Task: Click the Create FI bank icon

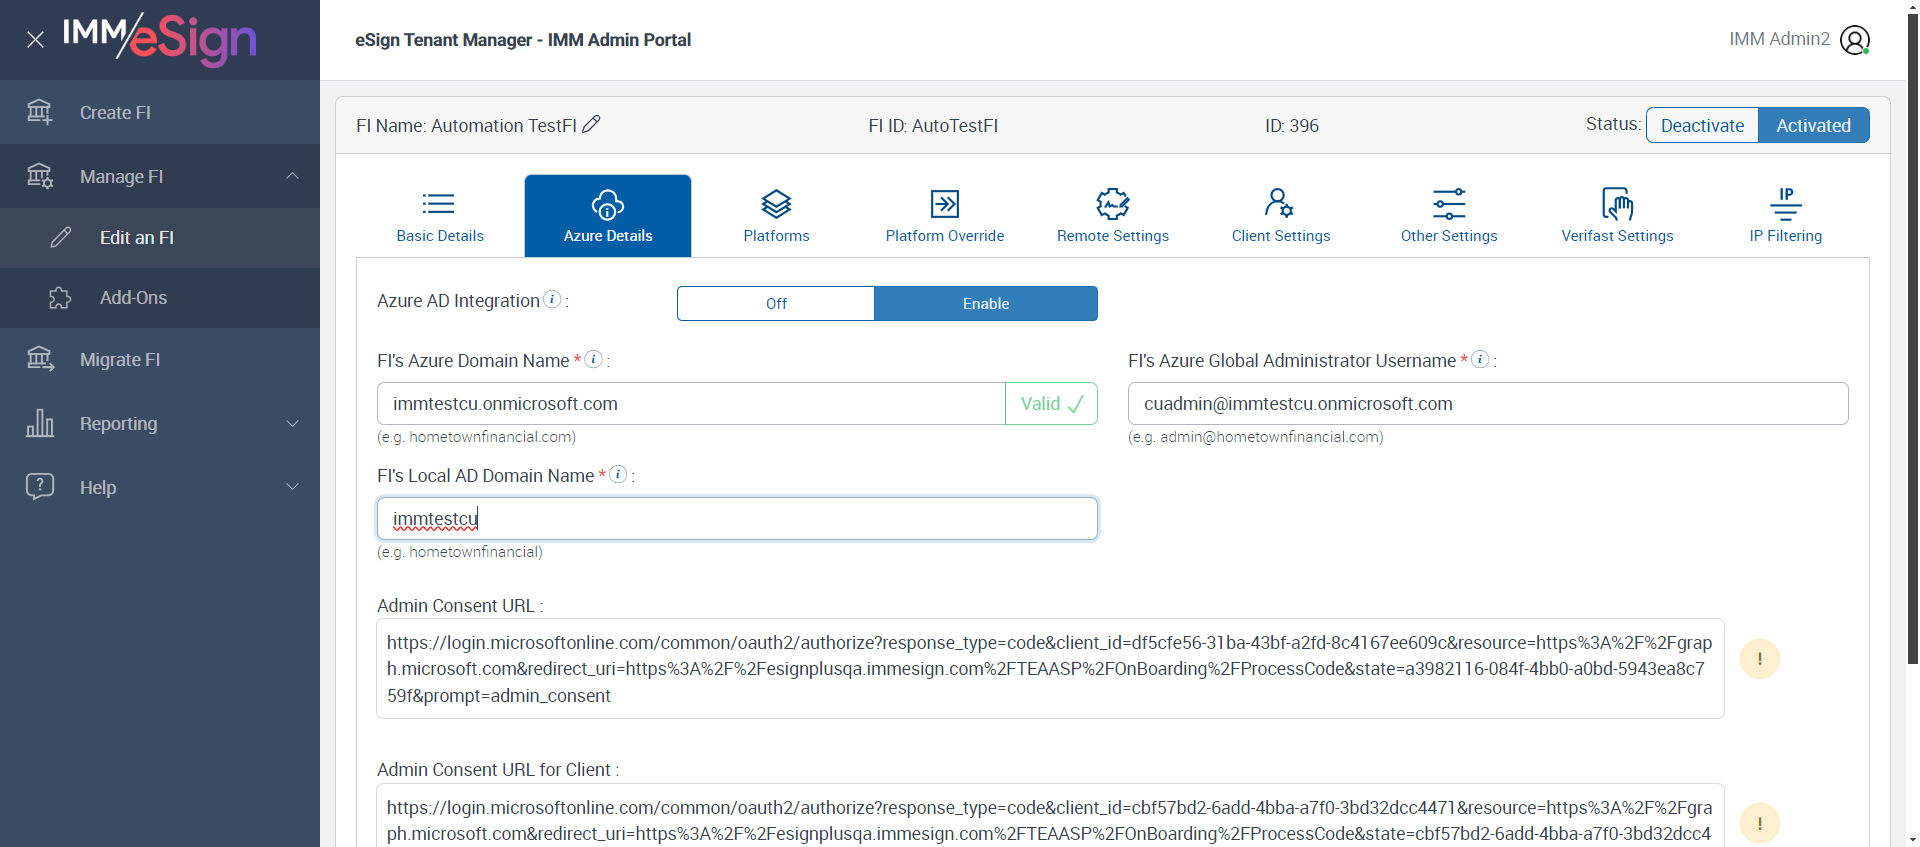Action: click(39, 112)
